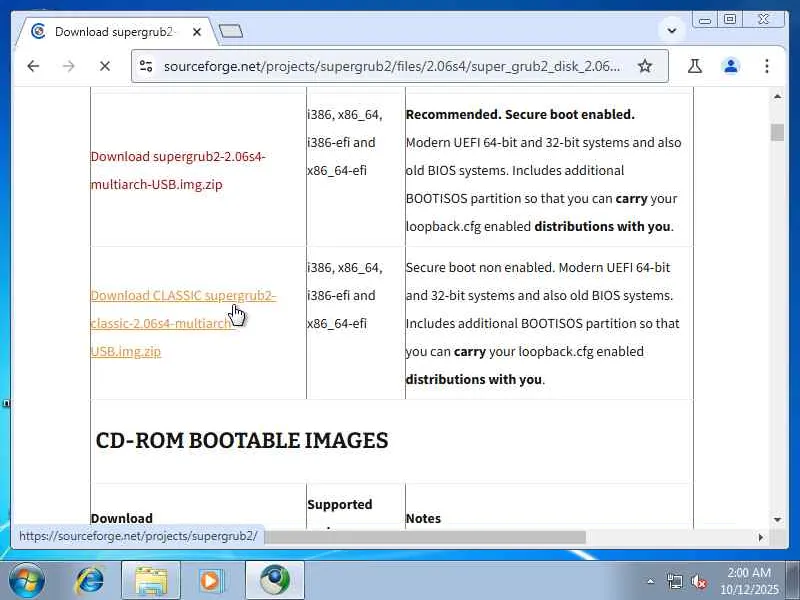
Task: Click the 'CD-ROM BOOTABLE IMAGES' heading
Action: tap(242, 440)
